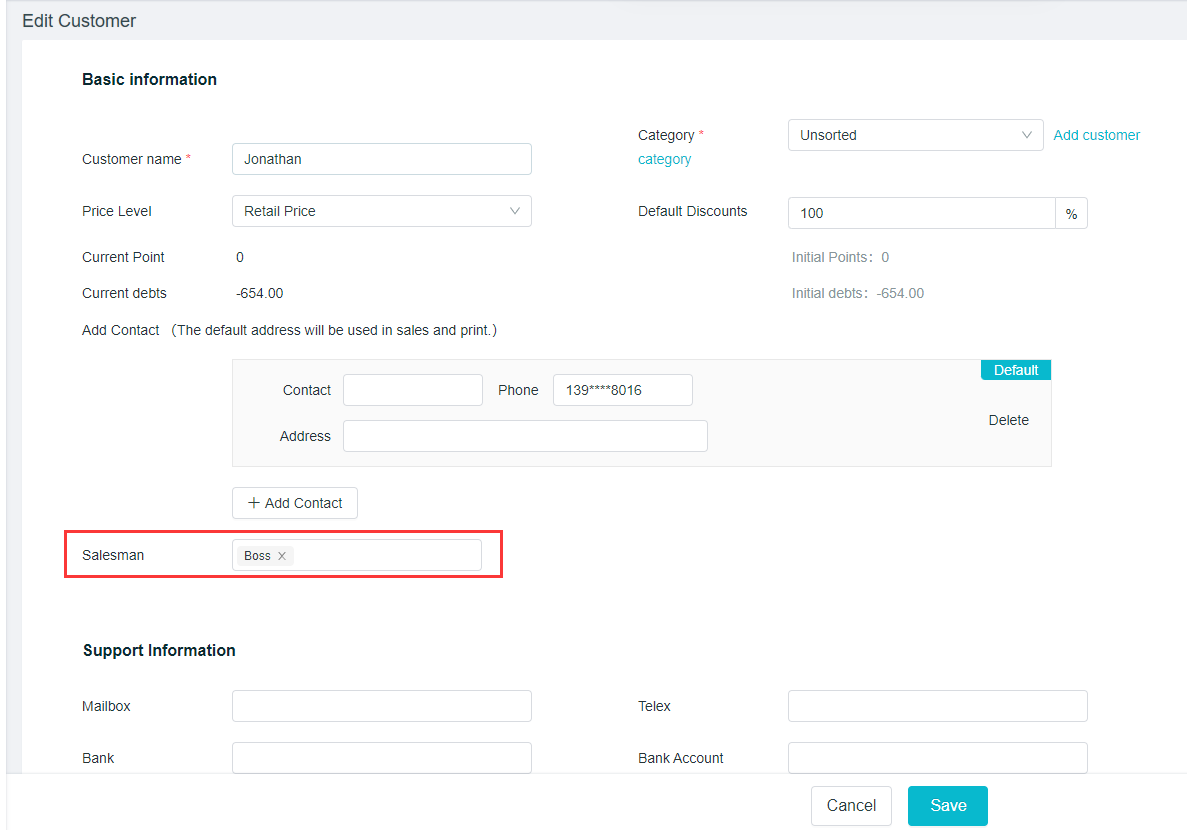Open the Salesman selection box

click(386, 556)
